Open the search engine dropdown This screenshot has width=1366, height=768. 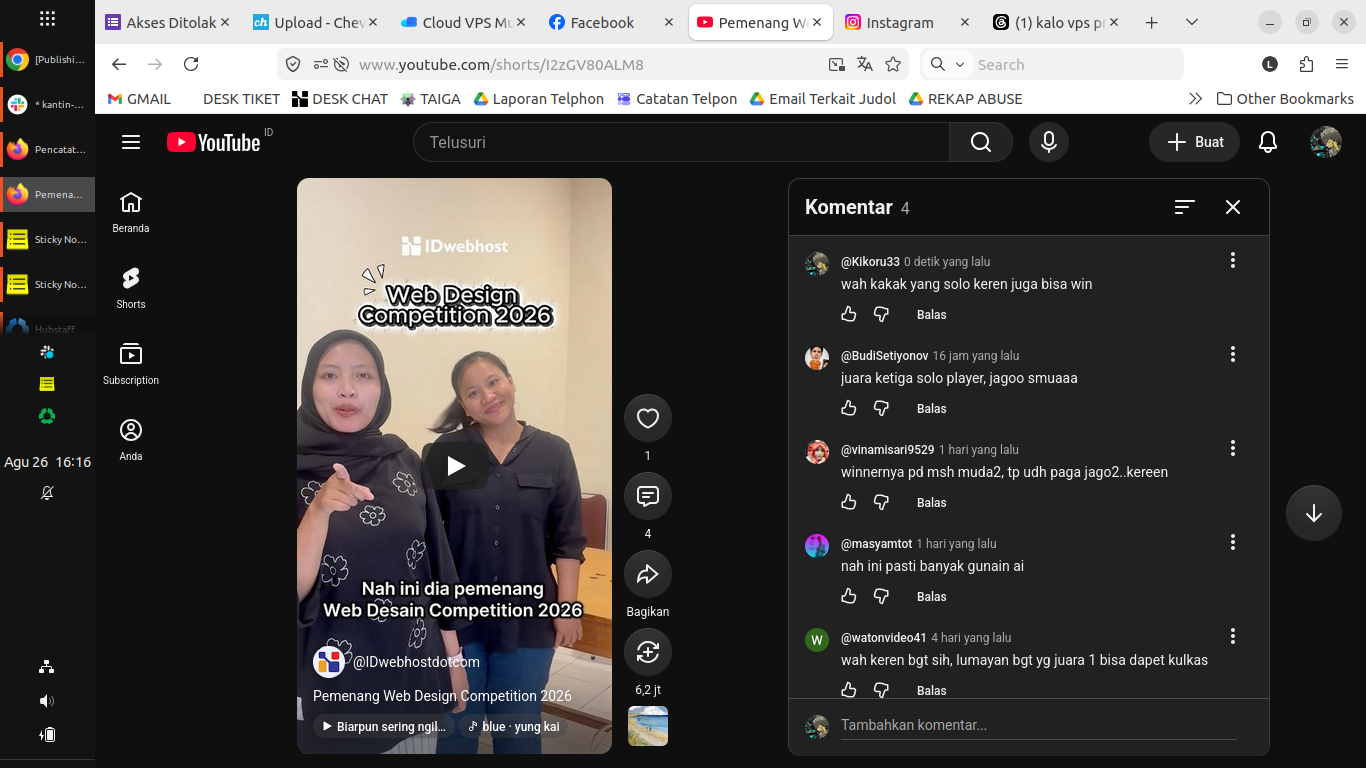(x=947, y=64)
